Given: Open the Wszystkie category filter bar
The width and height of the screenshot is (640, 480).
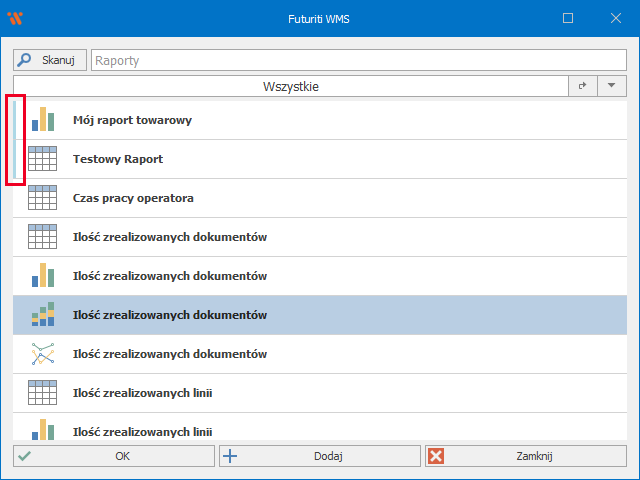Looking at the screenshot, I should [x=290, y=87].
